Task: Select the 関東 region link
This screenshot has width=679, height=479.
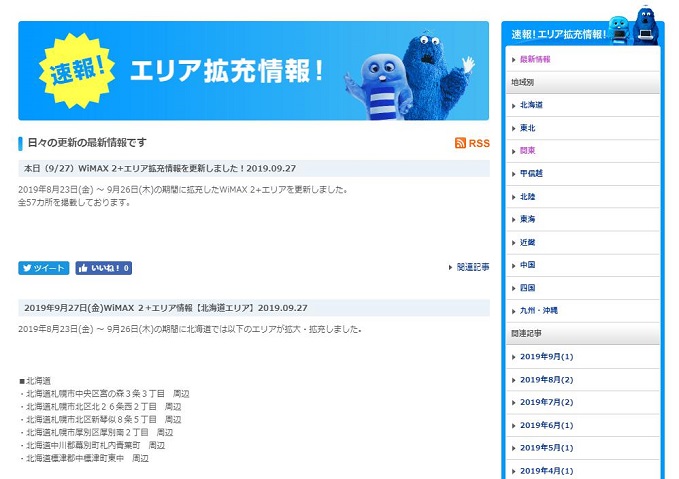Action: [527, 151]
